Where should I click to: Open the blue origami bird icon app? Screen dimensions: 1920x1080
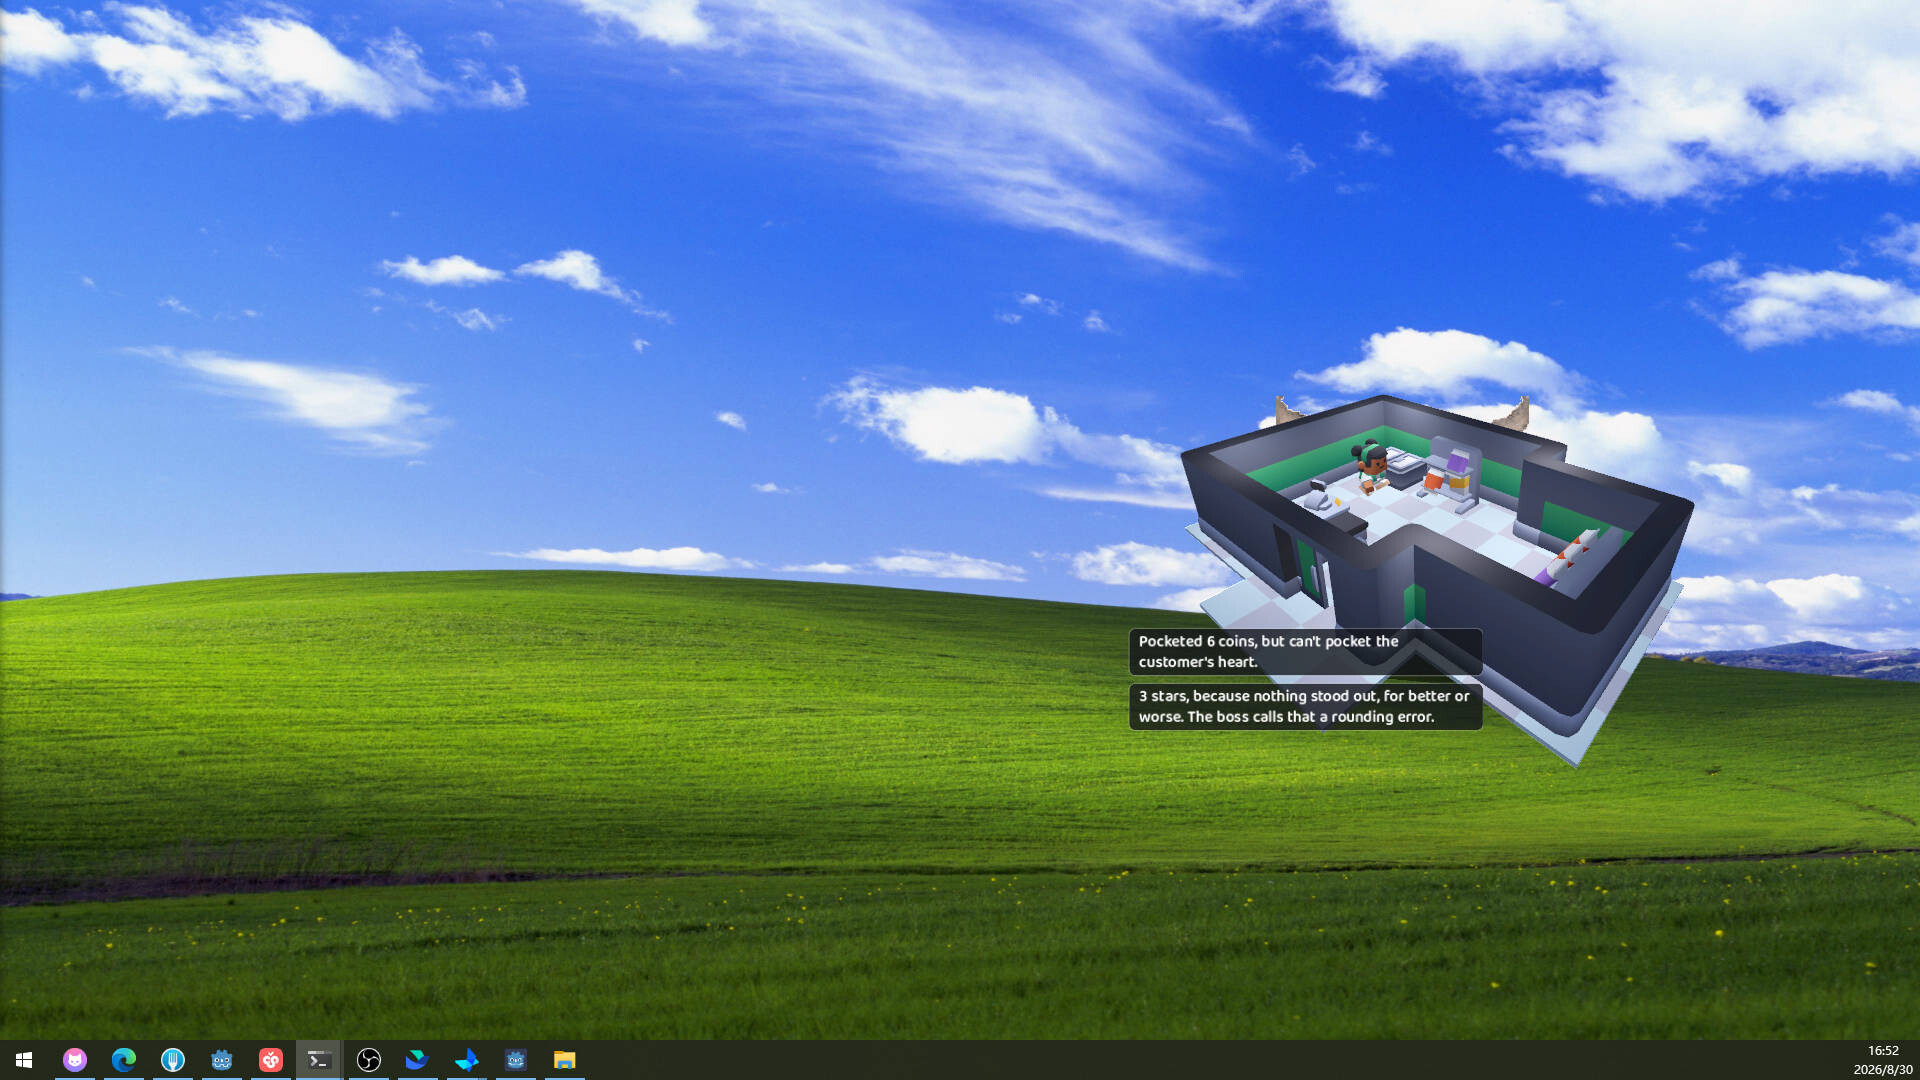click(467, 1060)
